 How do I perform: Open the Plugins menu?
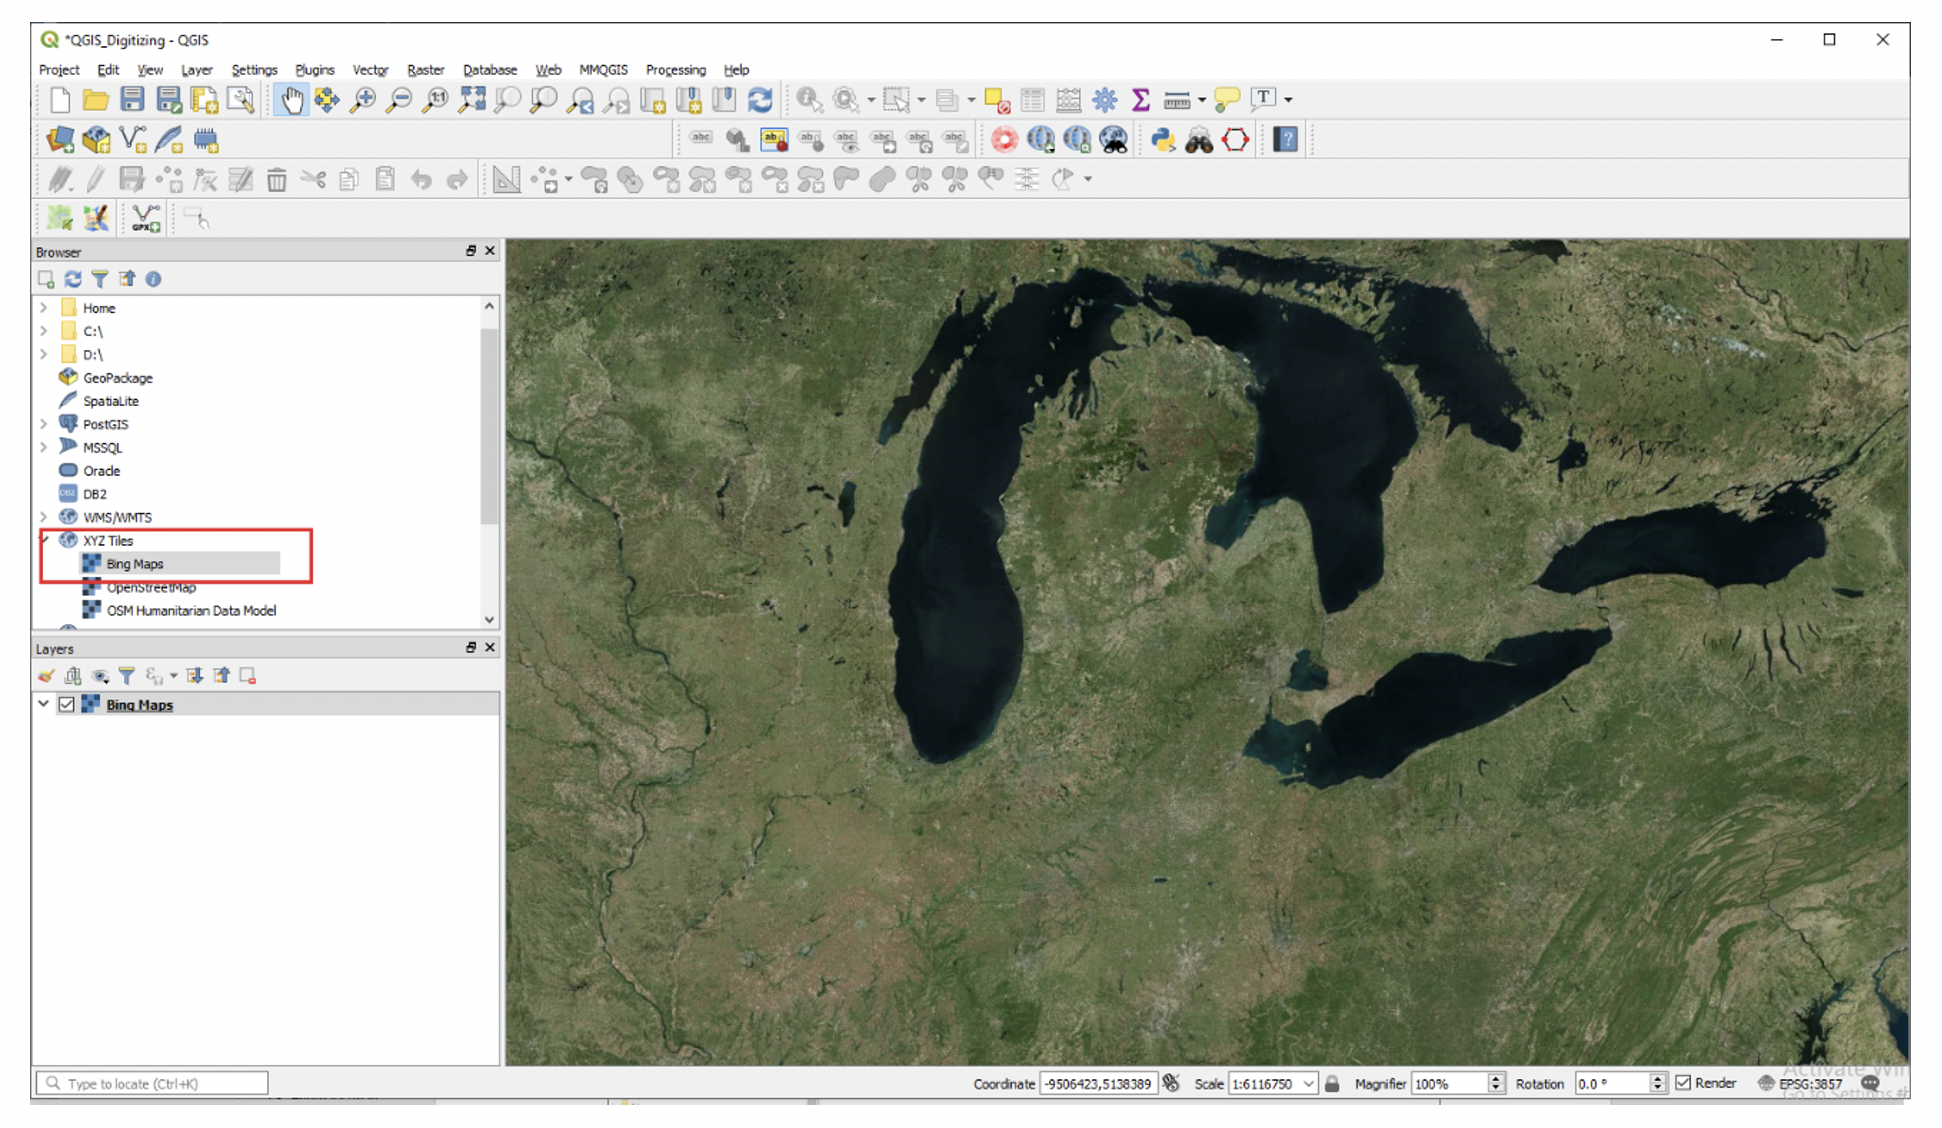[315, 70]
